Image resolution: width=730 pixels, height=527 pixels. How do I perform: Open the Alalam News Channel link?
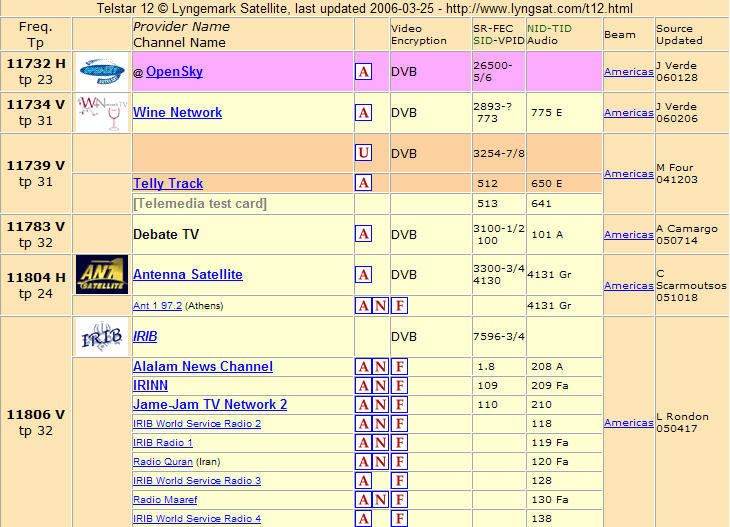tap(203, 366)
